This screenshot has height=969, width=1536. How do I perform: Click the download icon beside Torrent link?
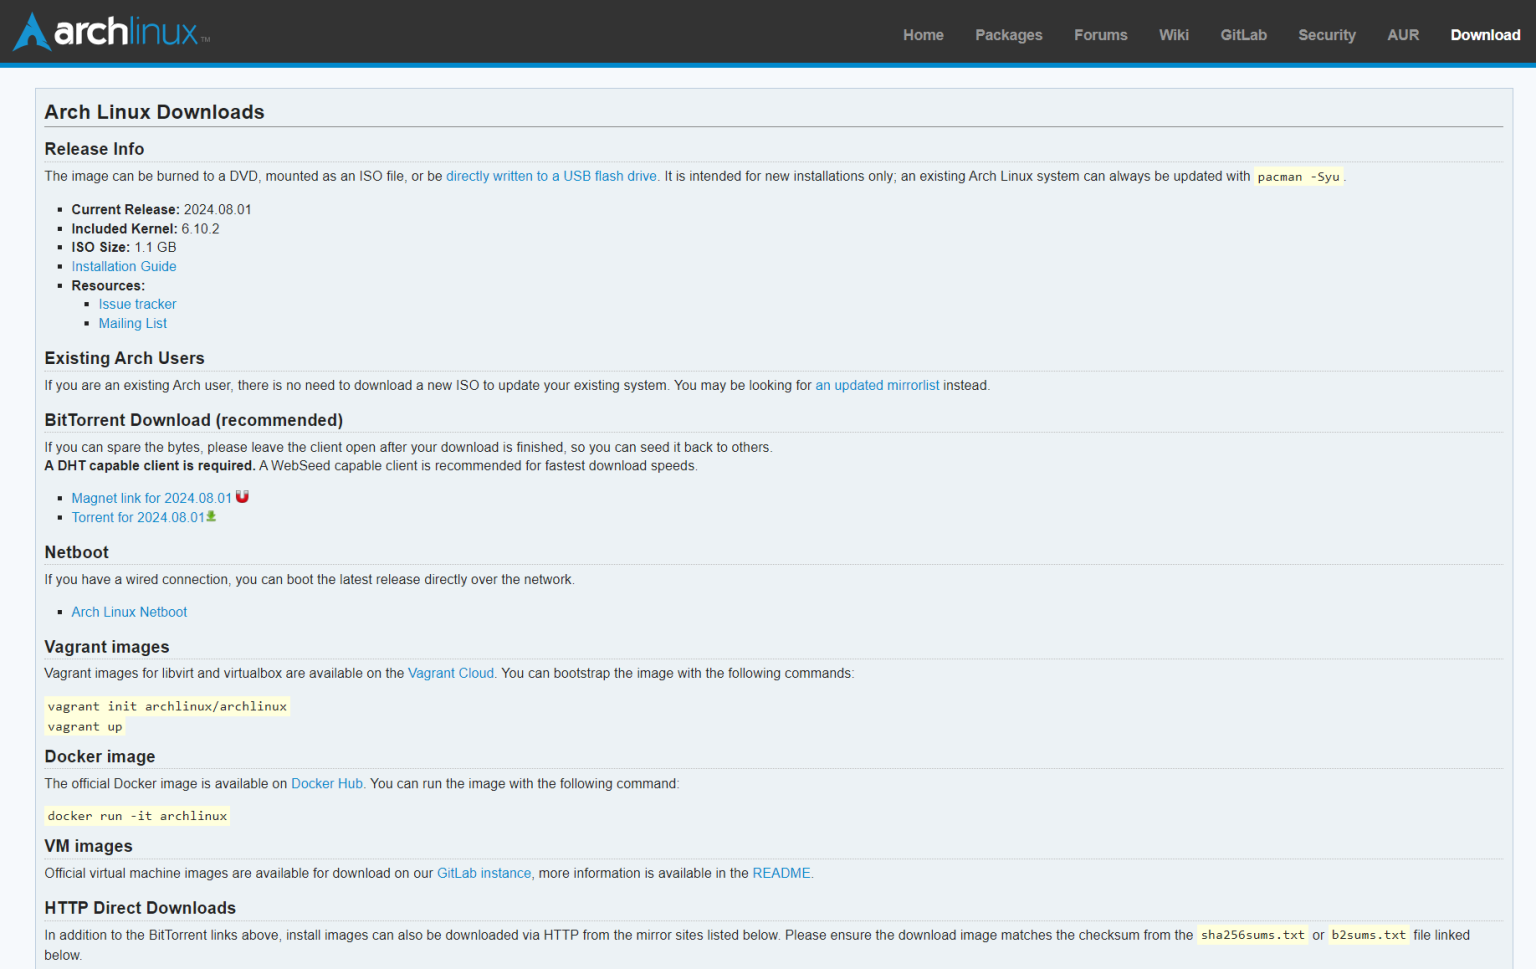click(211, 516)
